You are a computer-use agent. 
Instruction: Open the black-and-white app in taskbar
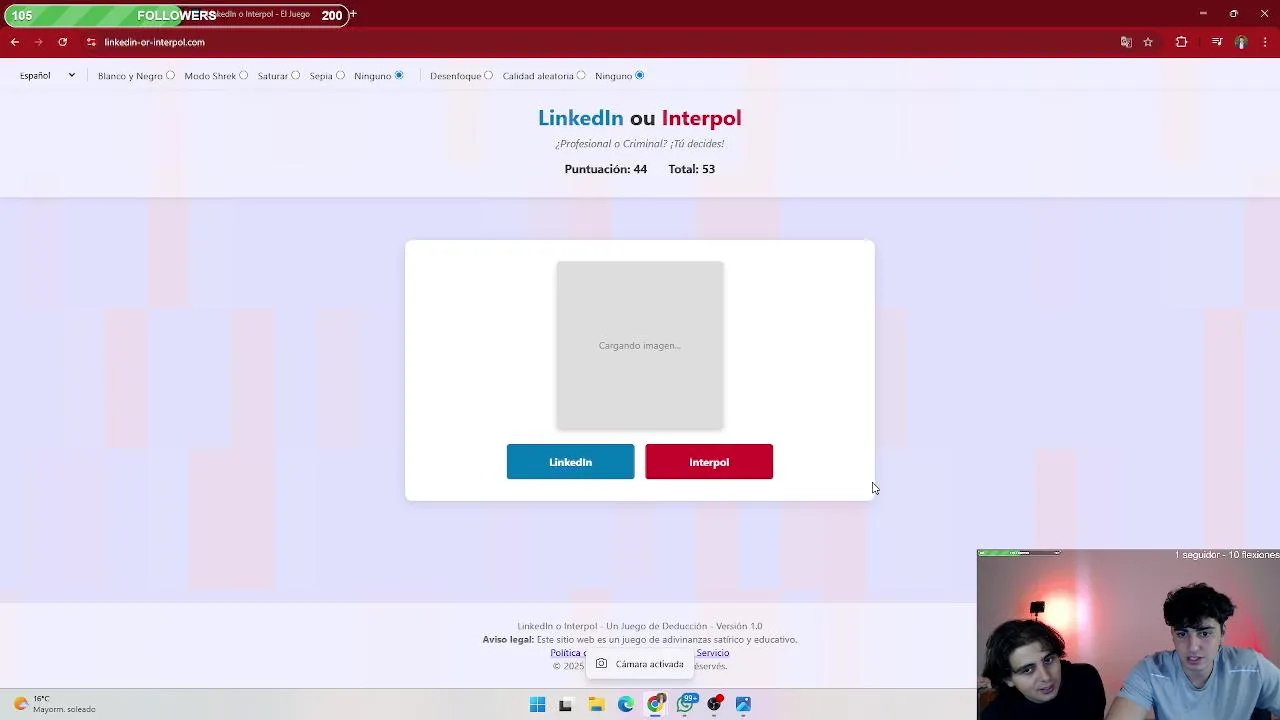tap(565, 704)
